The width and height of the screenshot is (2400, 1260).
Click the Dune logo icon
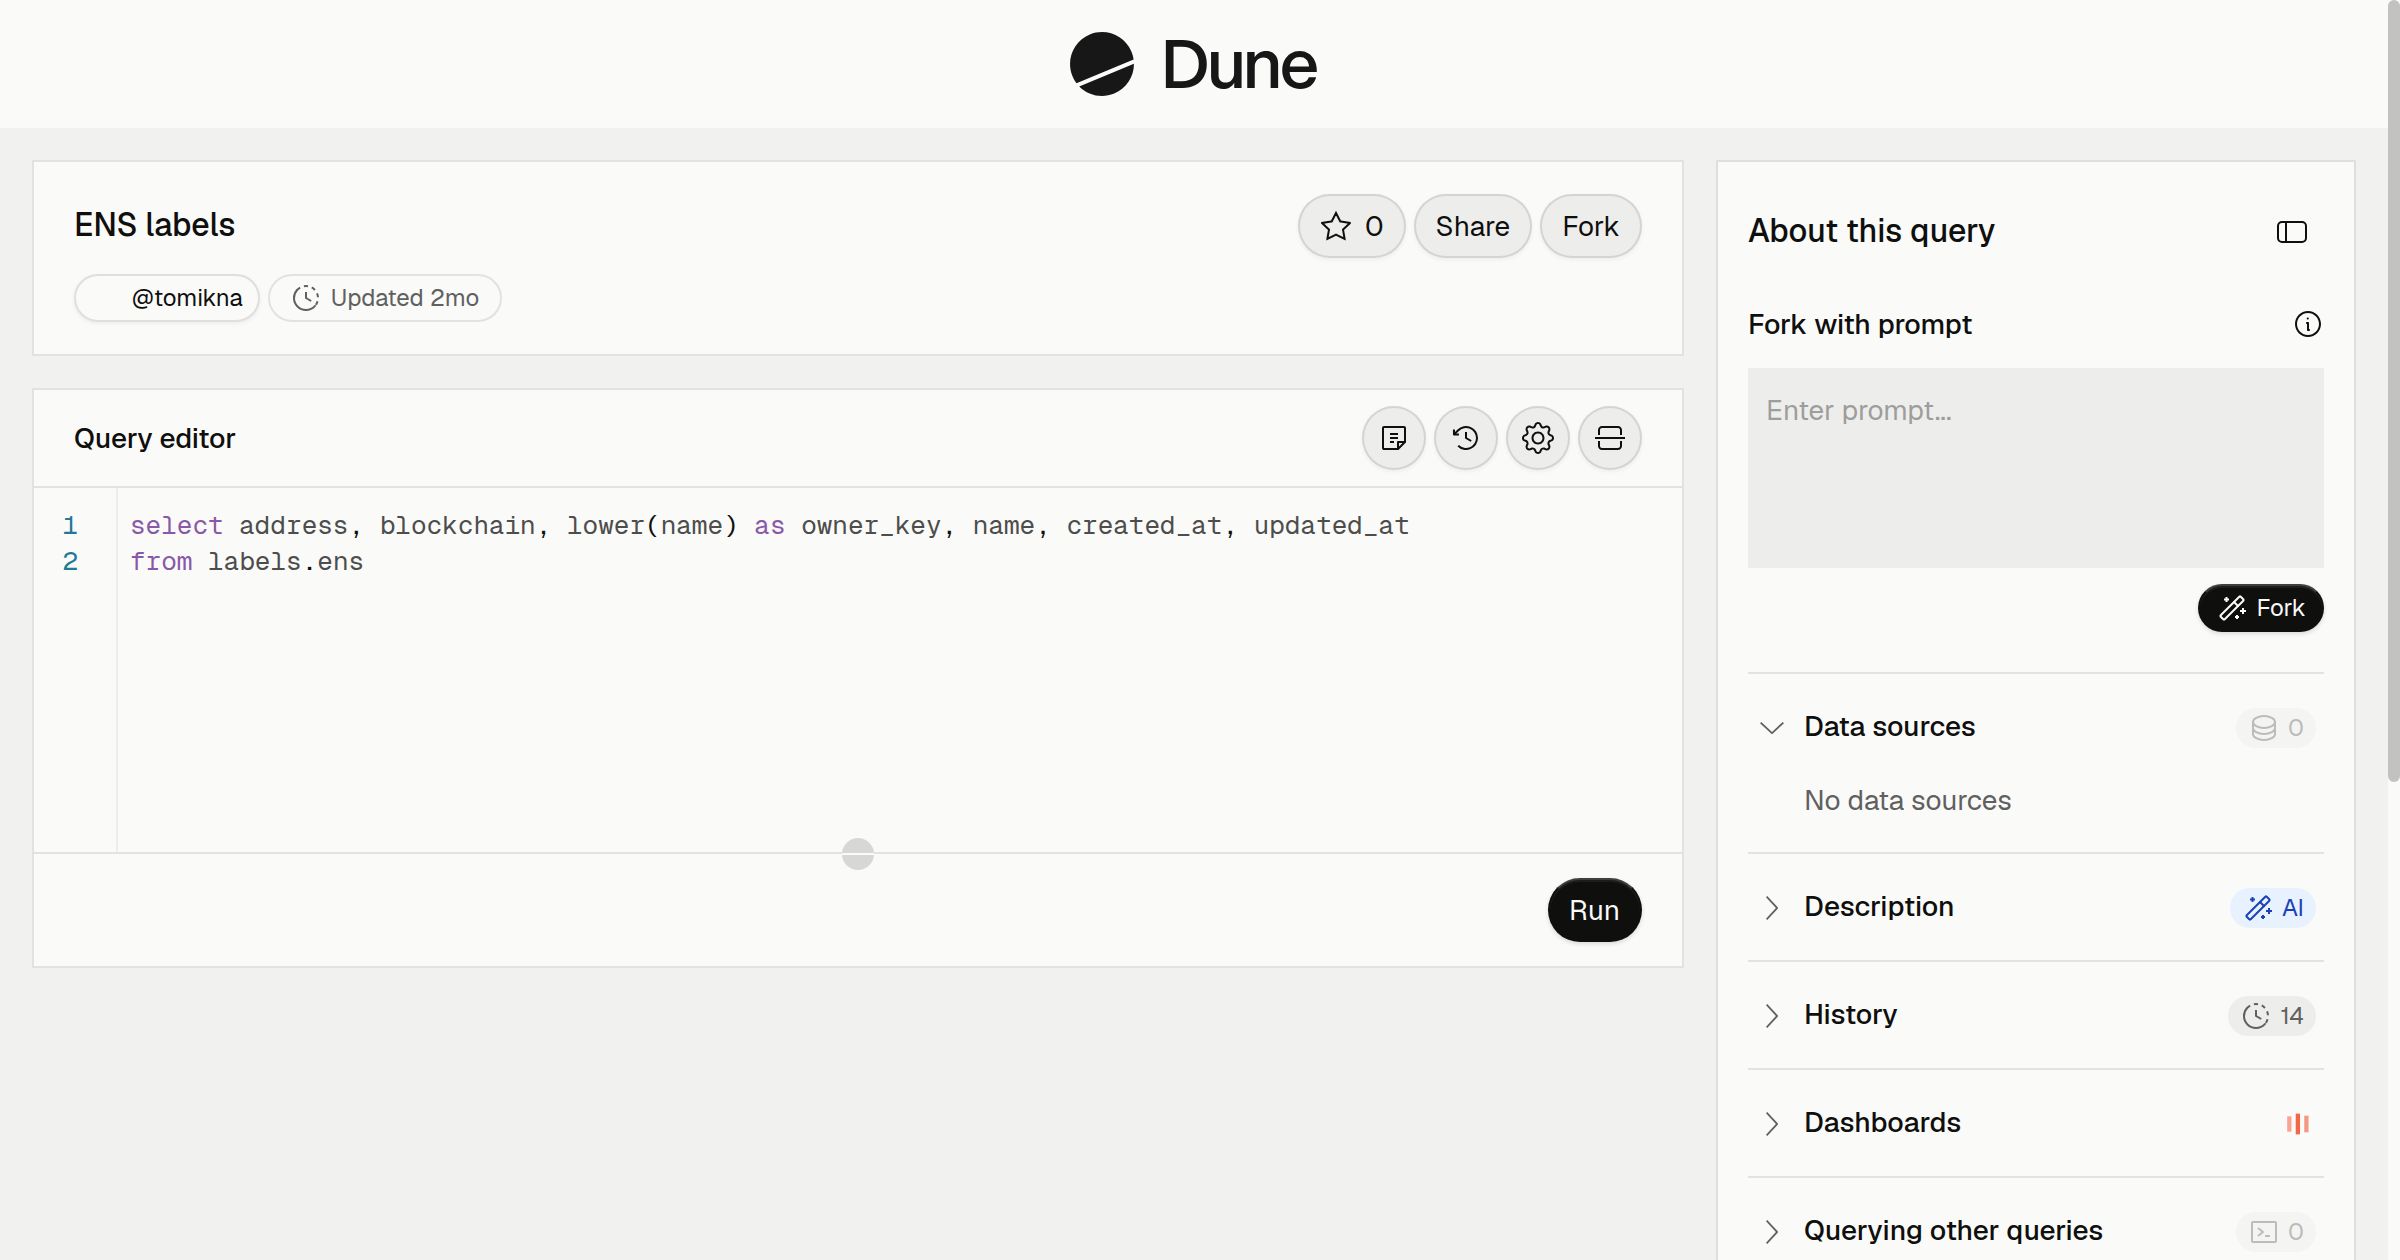[1101, 64]
